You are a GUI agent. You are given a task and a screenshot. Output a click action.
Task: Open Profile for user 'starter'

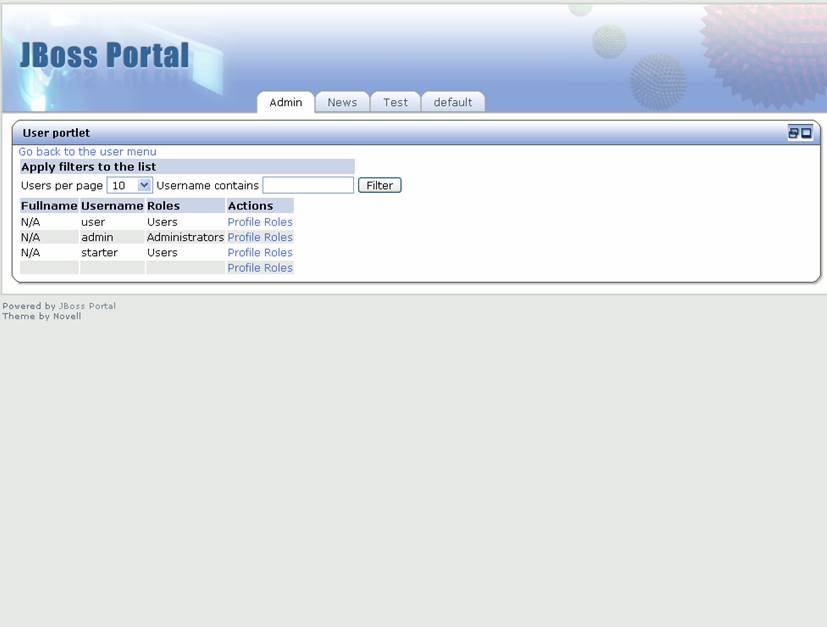(244, 253)
